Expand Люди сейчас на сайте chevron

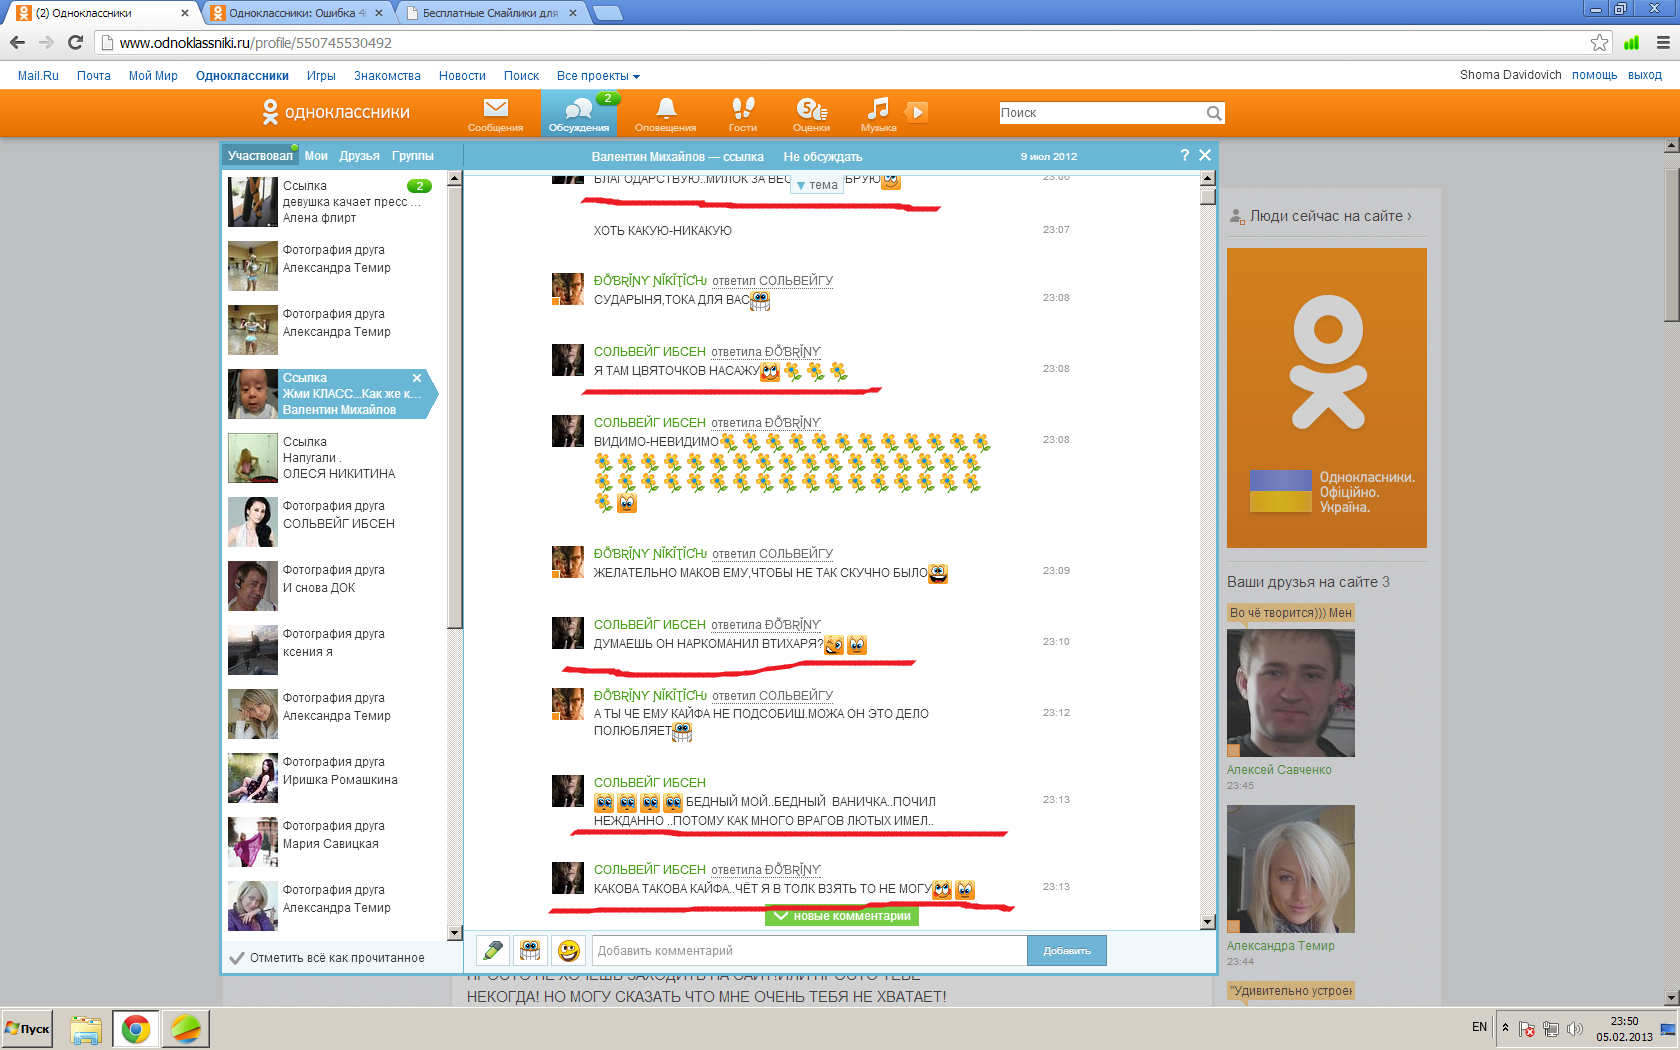click(1410, 216)
